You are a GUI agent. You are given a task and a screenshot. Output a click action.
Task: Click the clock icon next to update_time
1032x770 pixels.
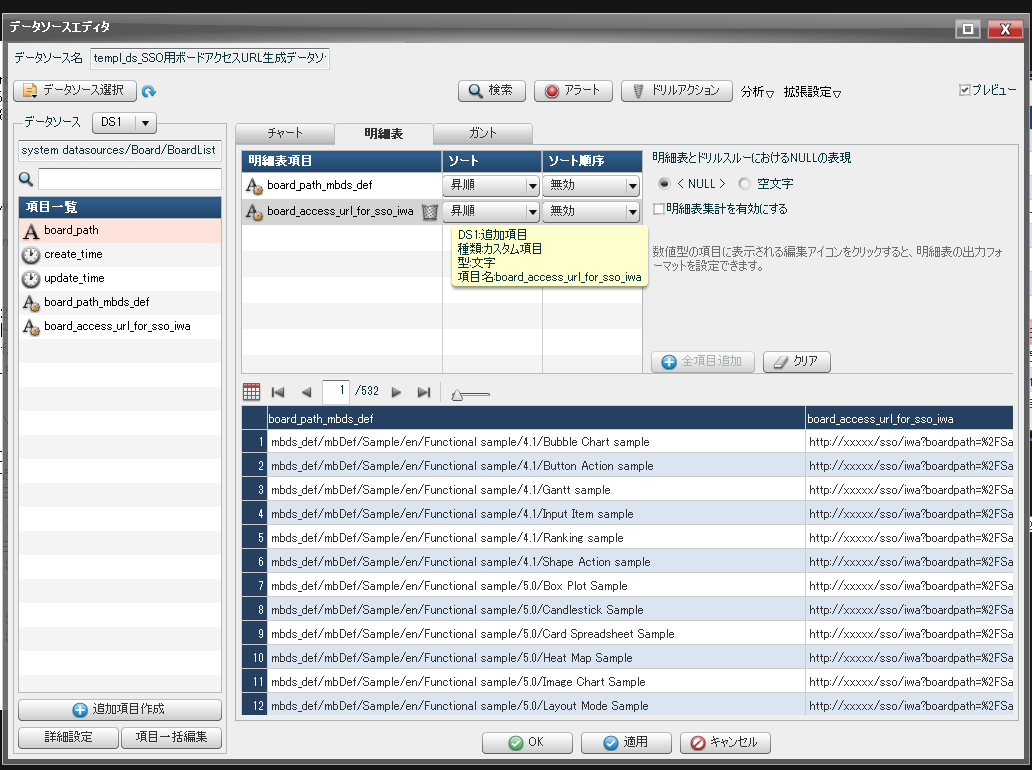(31, 279)
